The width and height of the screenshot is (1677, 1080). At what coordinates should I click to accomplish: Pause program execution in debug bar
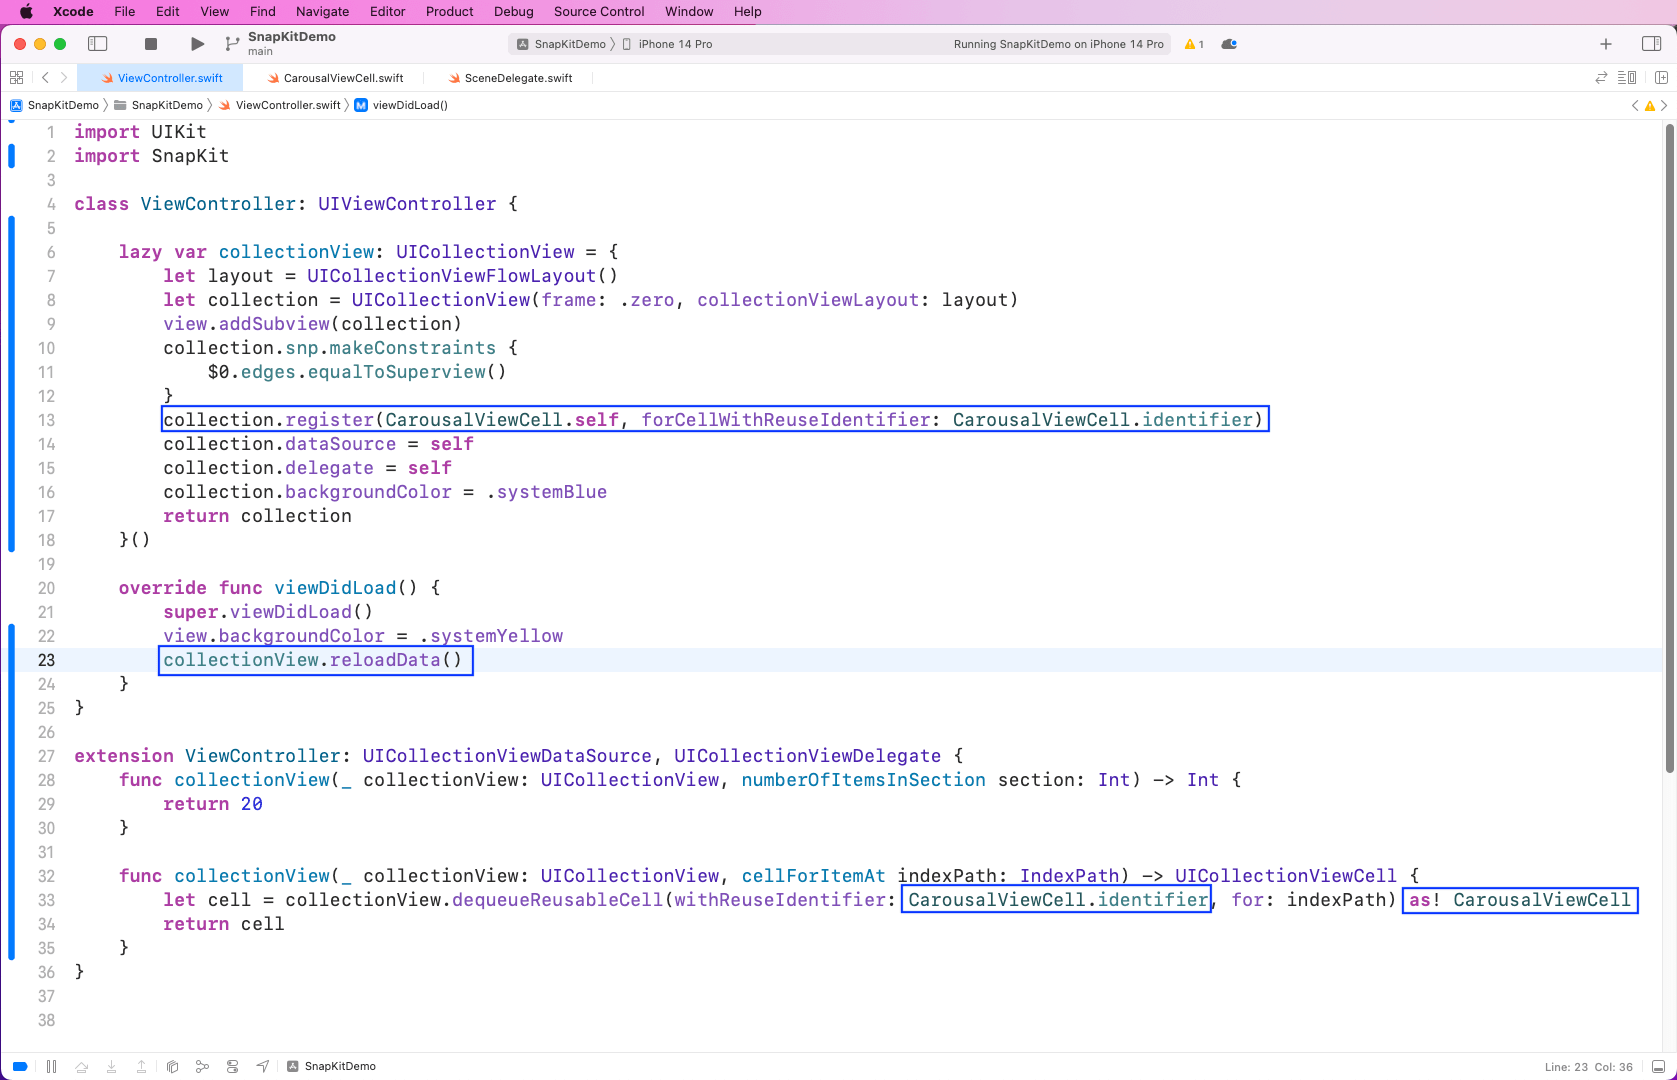click(51, 1066)
